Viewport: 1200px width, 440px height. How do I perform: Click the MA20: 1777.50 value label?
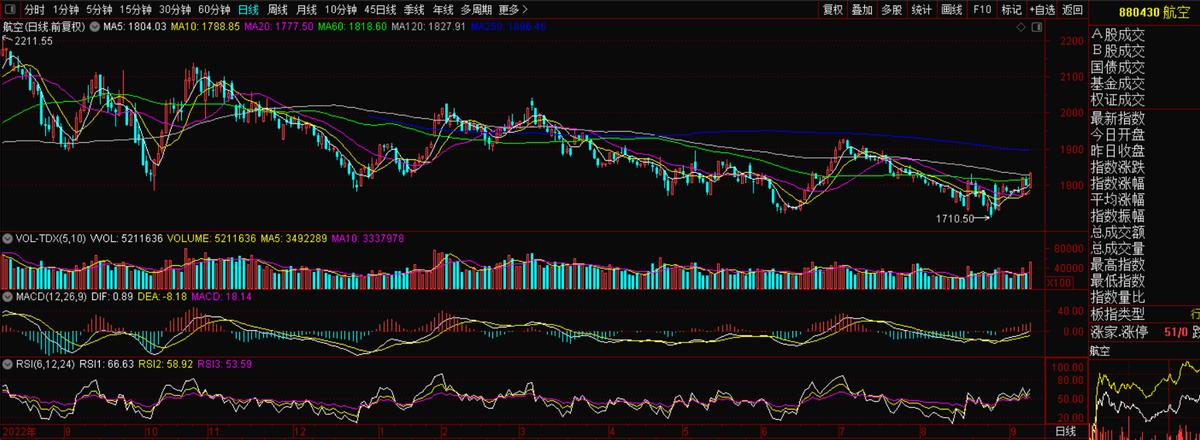pos(279,26)
